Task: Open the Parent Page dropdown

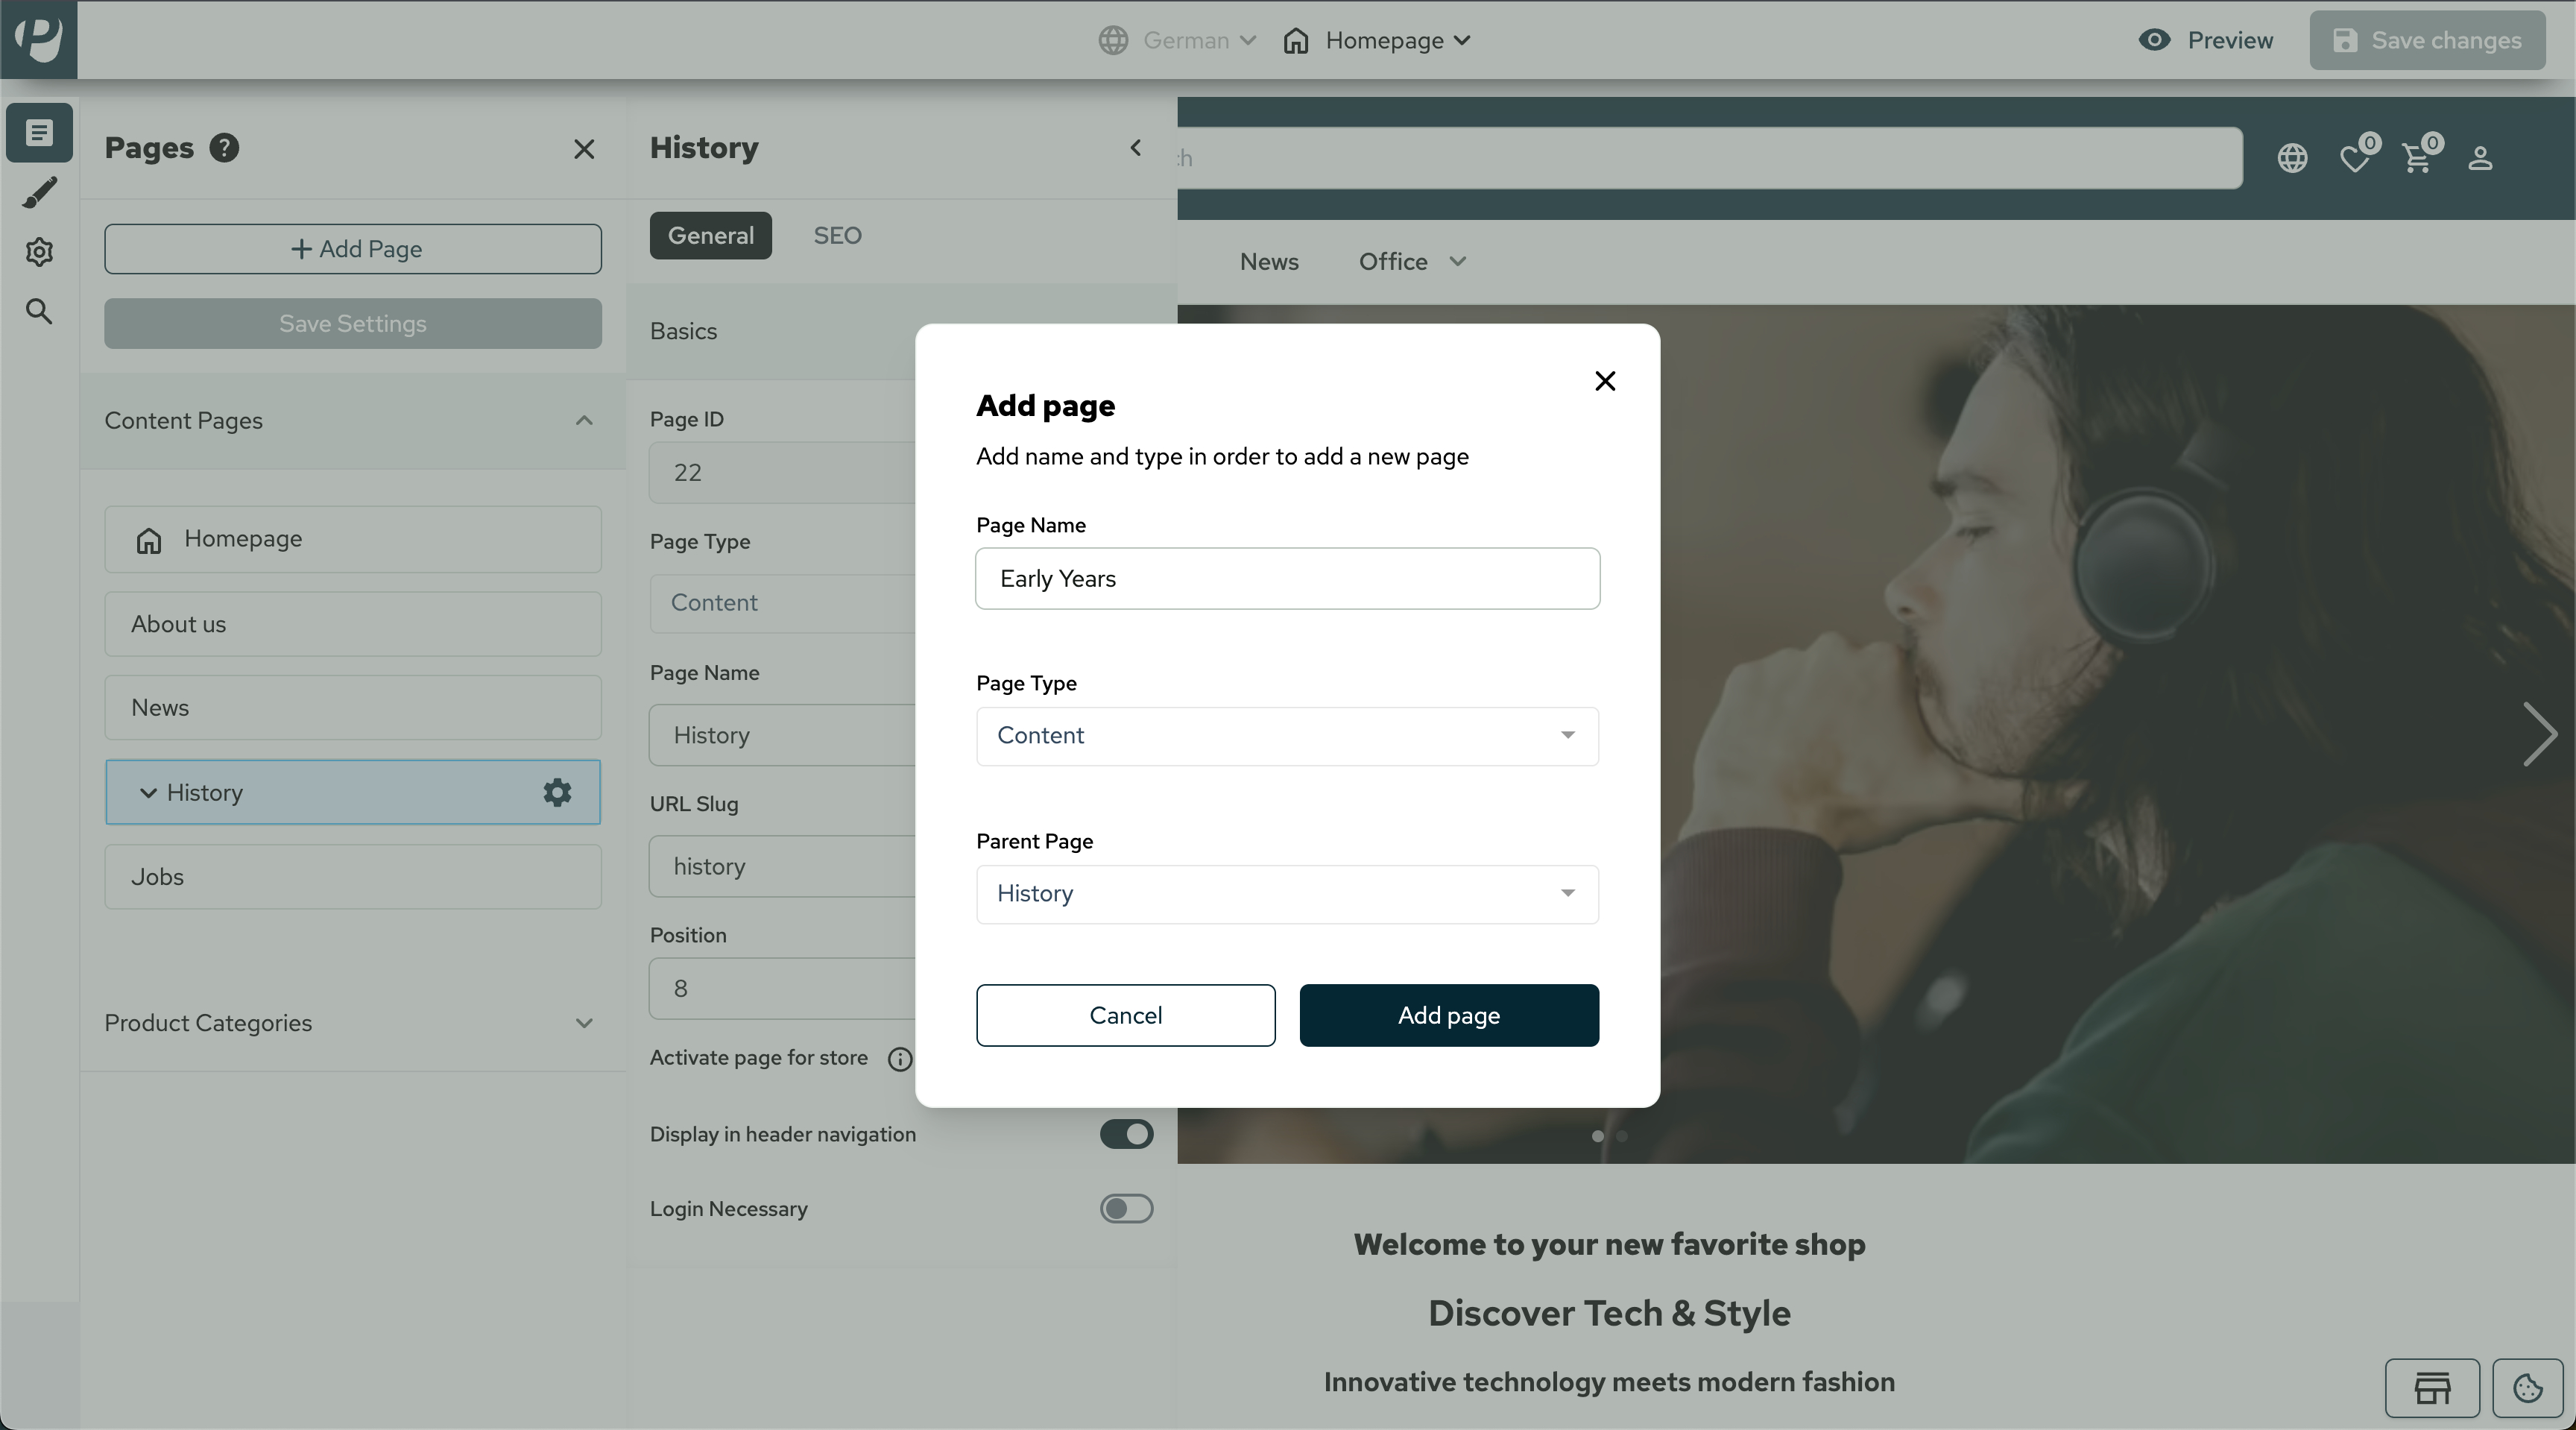Action: (x=1287, y=894)
